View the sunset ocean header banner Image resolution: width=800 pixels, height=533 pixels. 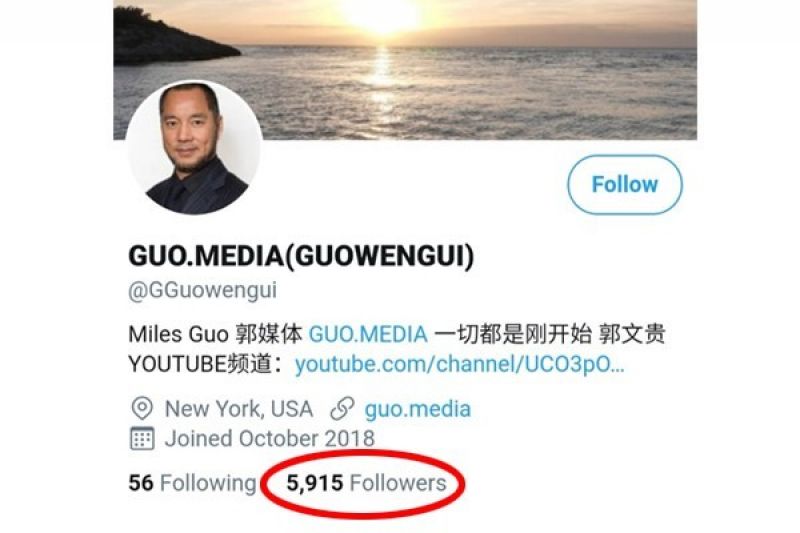(405, 69)
